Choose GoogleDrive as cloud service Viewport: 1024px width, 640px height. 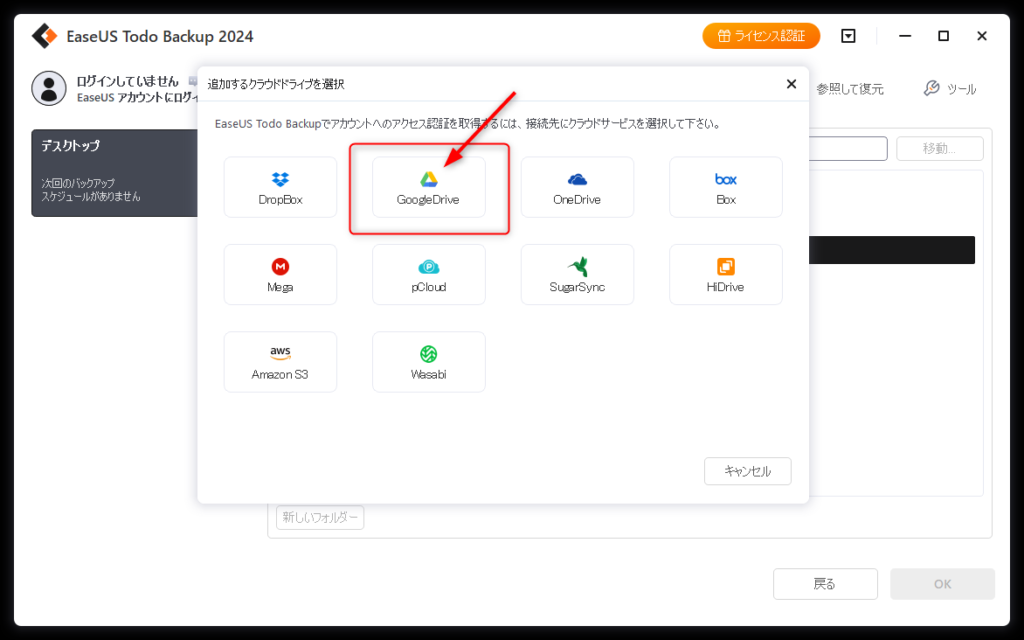tap(428, 187)
